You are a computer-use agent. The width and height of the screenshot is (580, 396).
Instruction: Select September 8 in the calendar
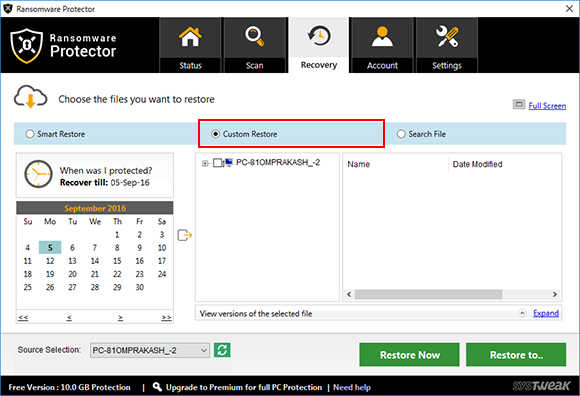[117, 248]
